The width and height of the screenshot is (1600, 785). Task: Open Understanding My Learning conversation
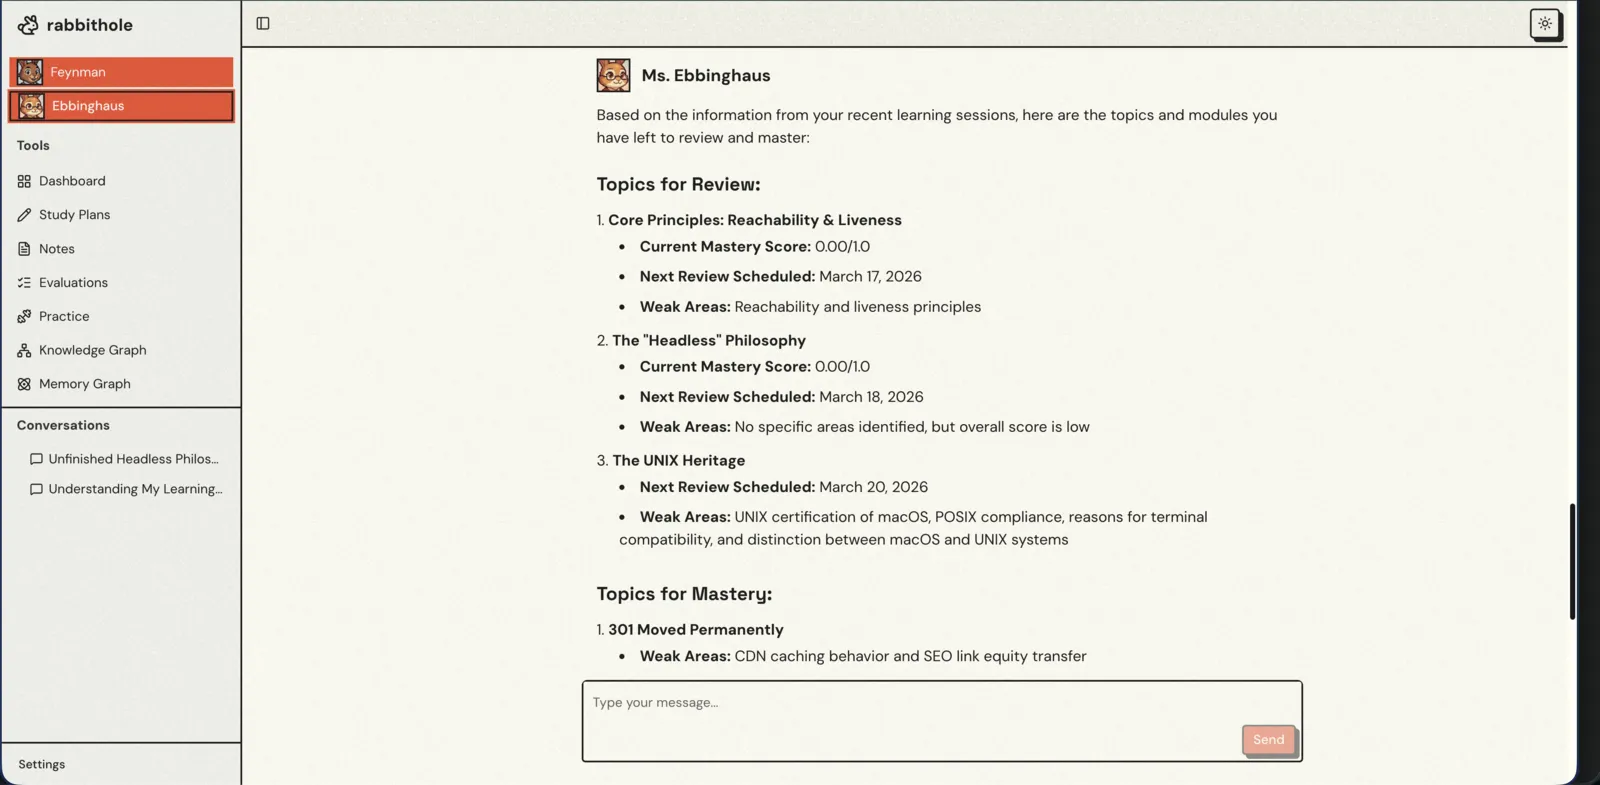134,489
